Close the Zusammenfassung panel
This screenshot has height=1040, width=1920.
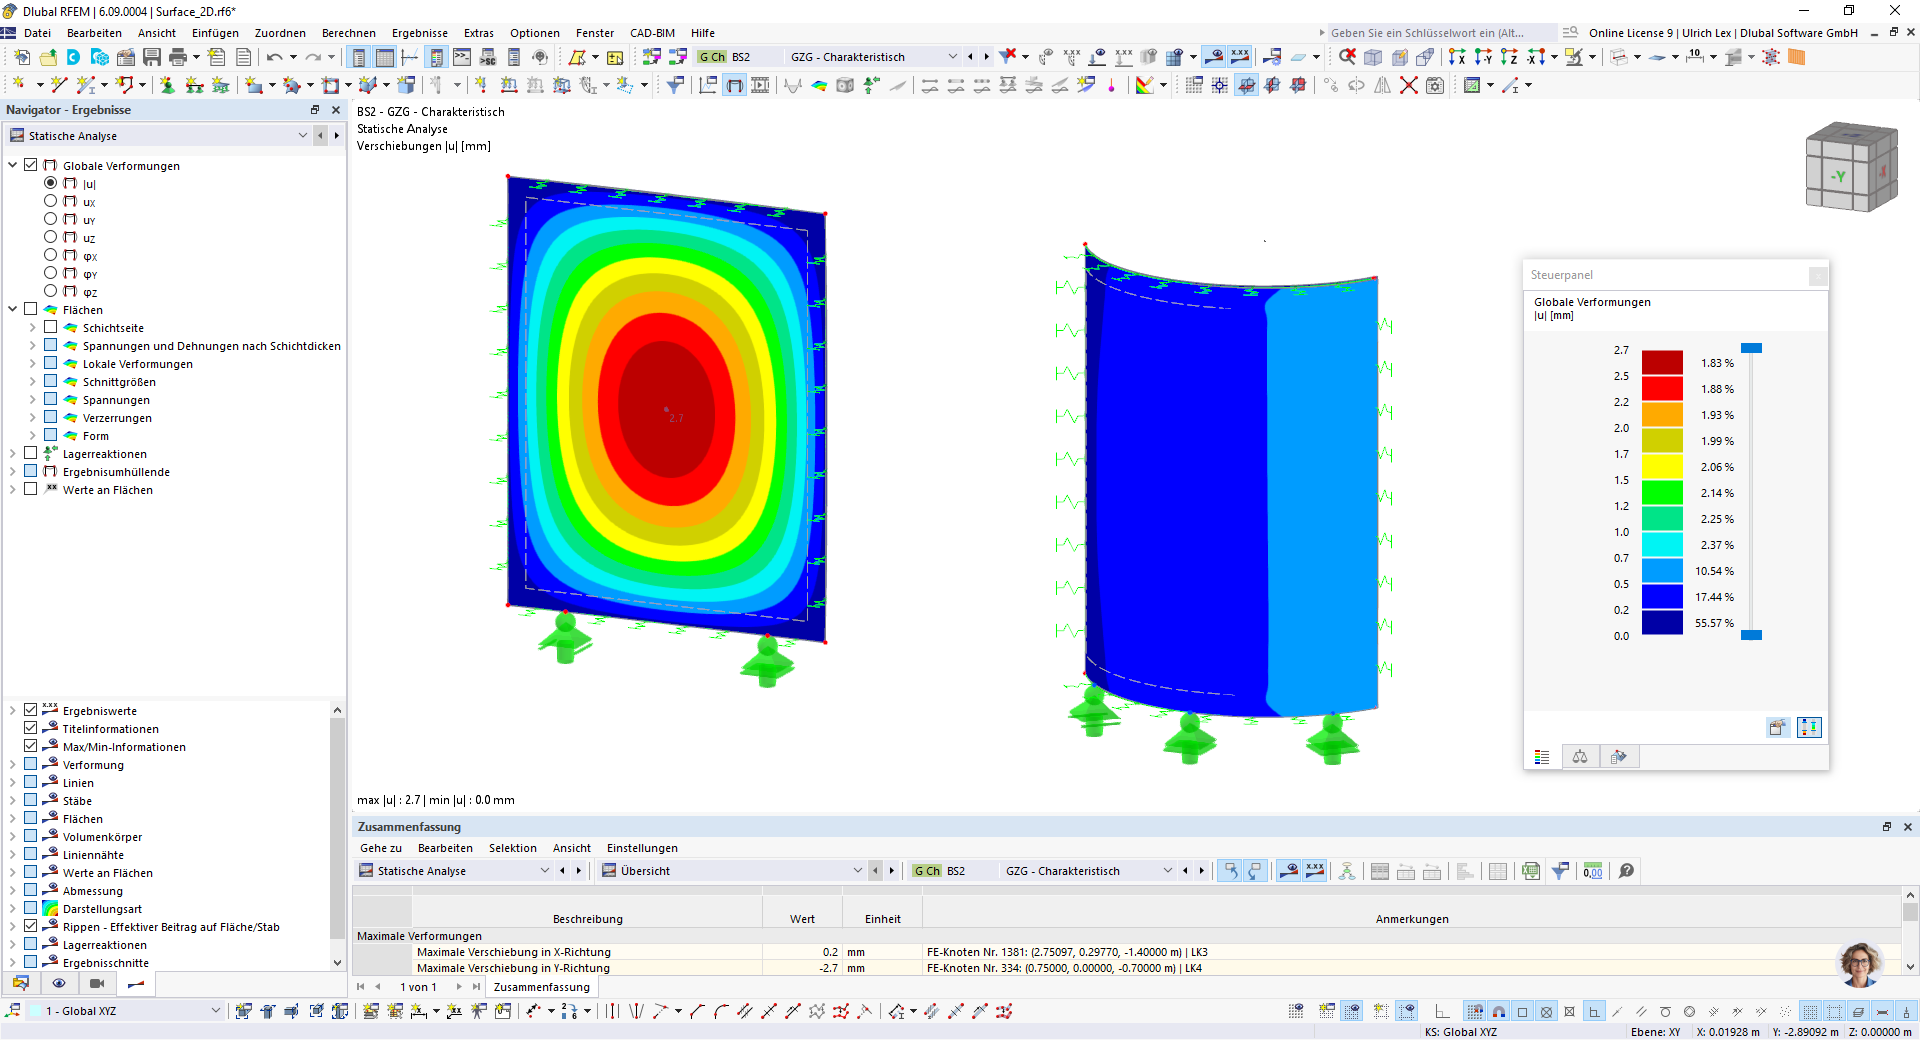click(x=1907, y=827)
